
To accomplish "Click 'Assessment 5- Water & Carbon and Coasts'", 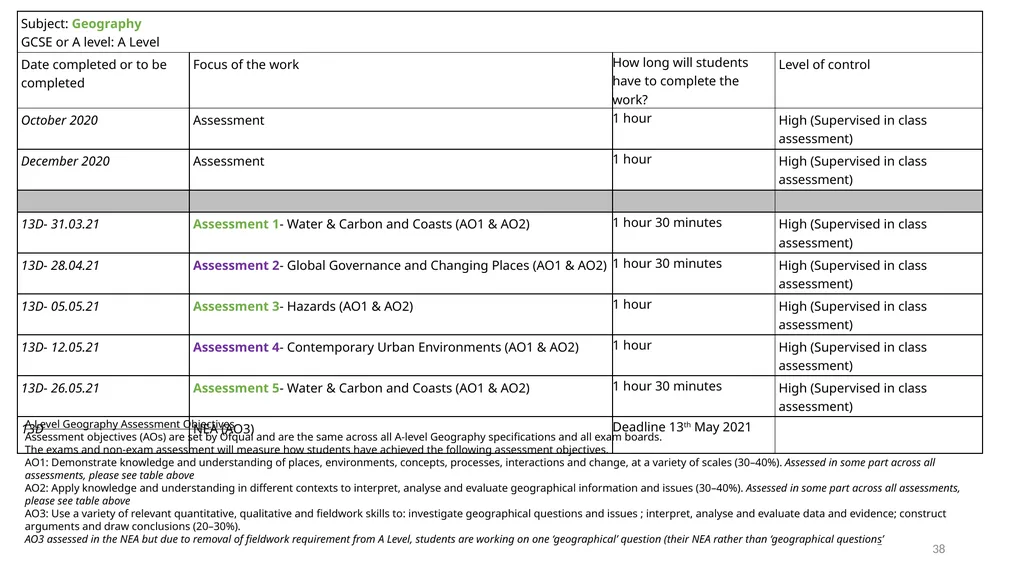I will (x=361, y=388).
